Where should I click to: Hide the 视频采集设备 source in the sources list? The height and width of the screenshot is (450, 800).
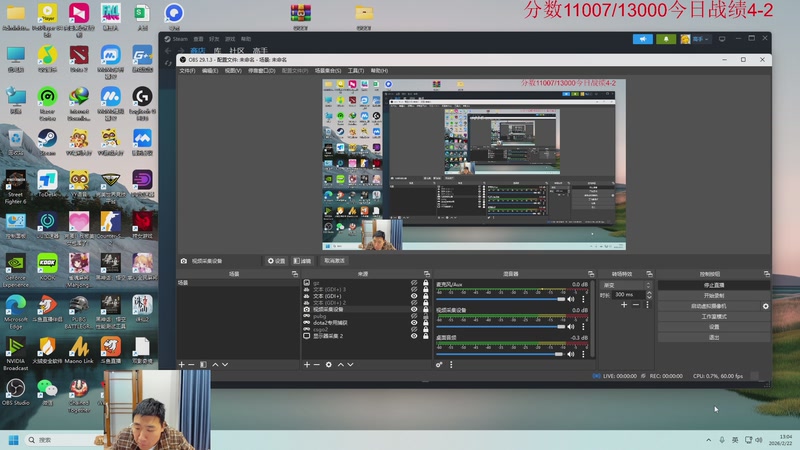(x=414, y=309)
